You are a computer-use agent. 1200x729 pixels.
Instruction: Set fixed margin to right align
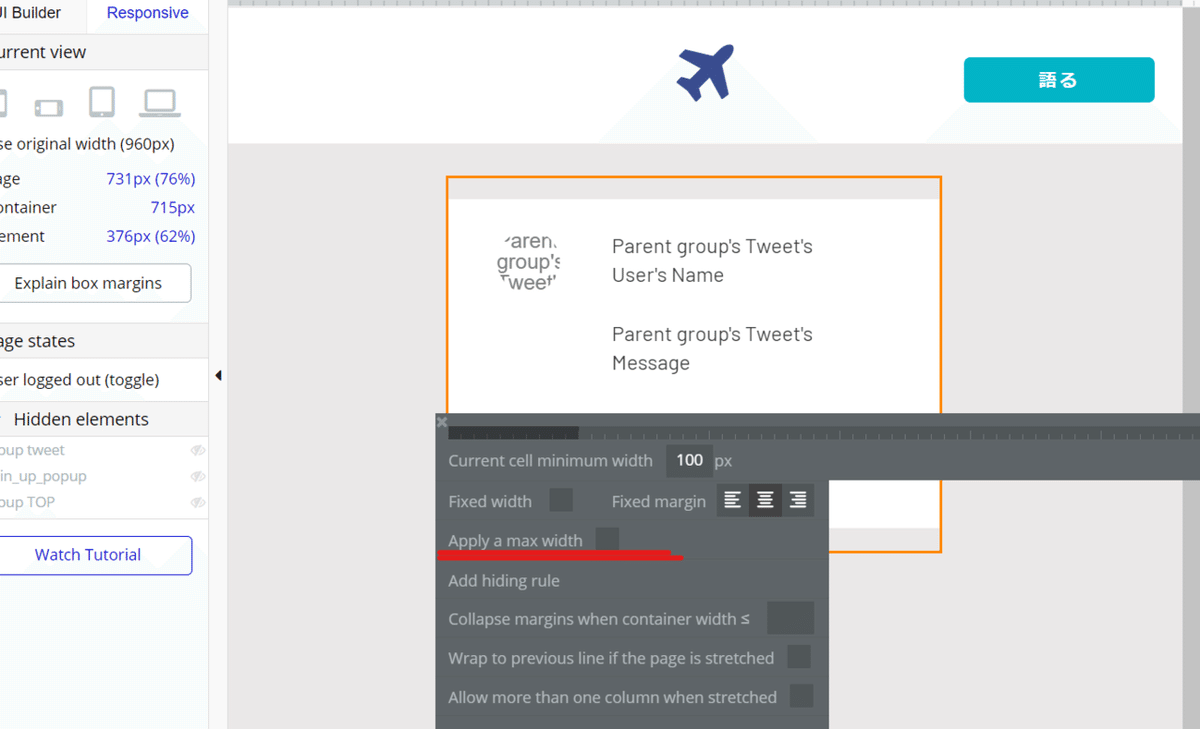[x=797, y=500]
